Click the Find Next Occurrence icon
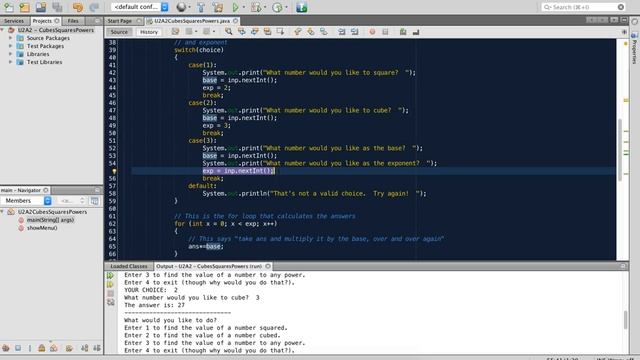640x360 pixels. click(x=255, y=31)
